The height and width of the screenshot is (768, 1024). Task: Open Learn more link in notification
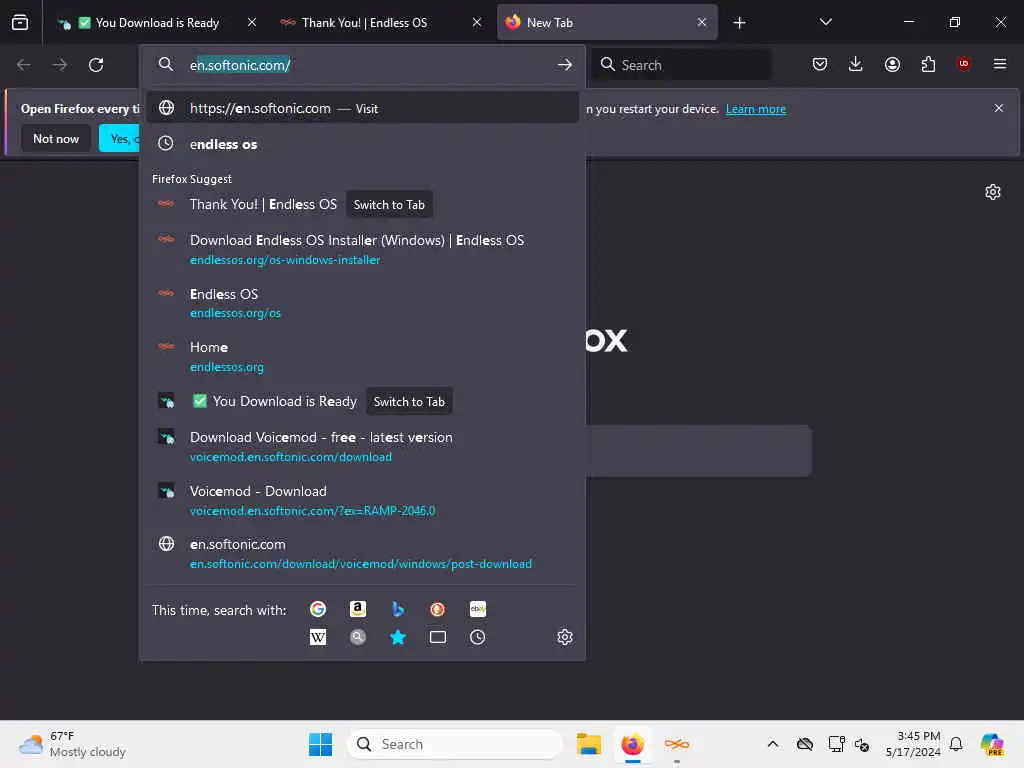(x=756, y=109)
